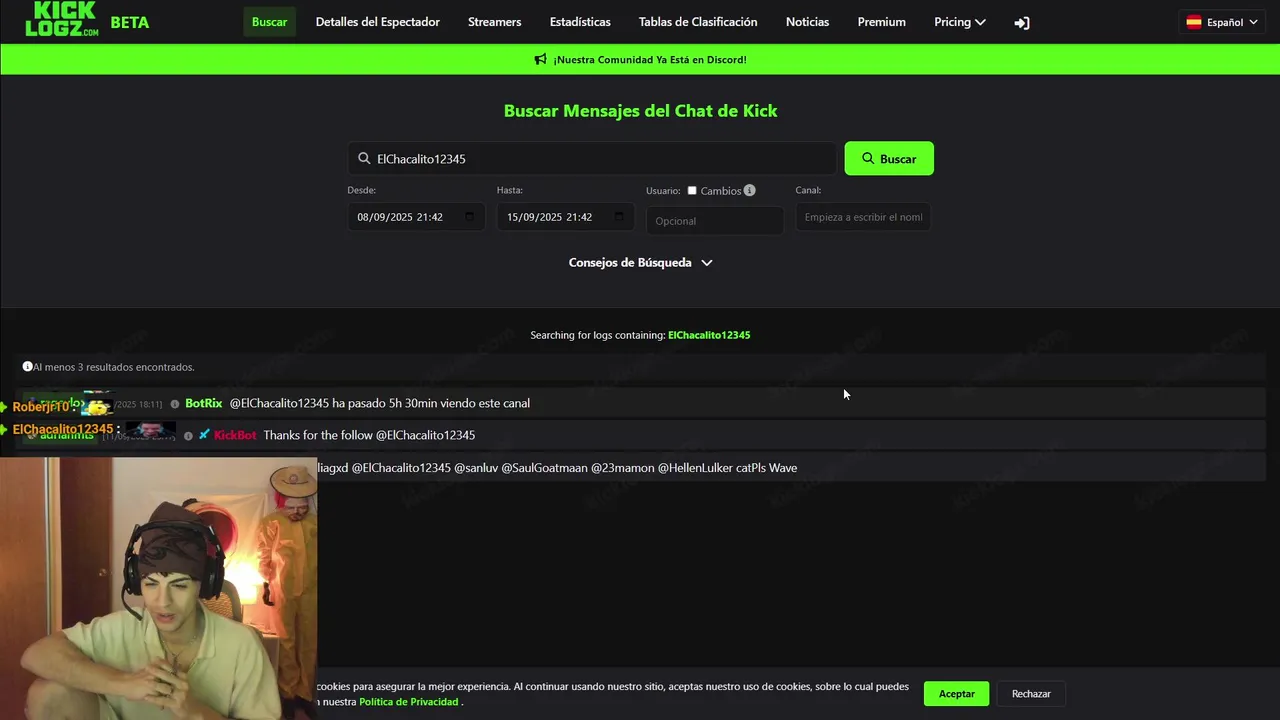Click KickBot username in results
Viewport: 1280px width, 720px height.
pyautogui.click(x=235, y=436)
